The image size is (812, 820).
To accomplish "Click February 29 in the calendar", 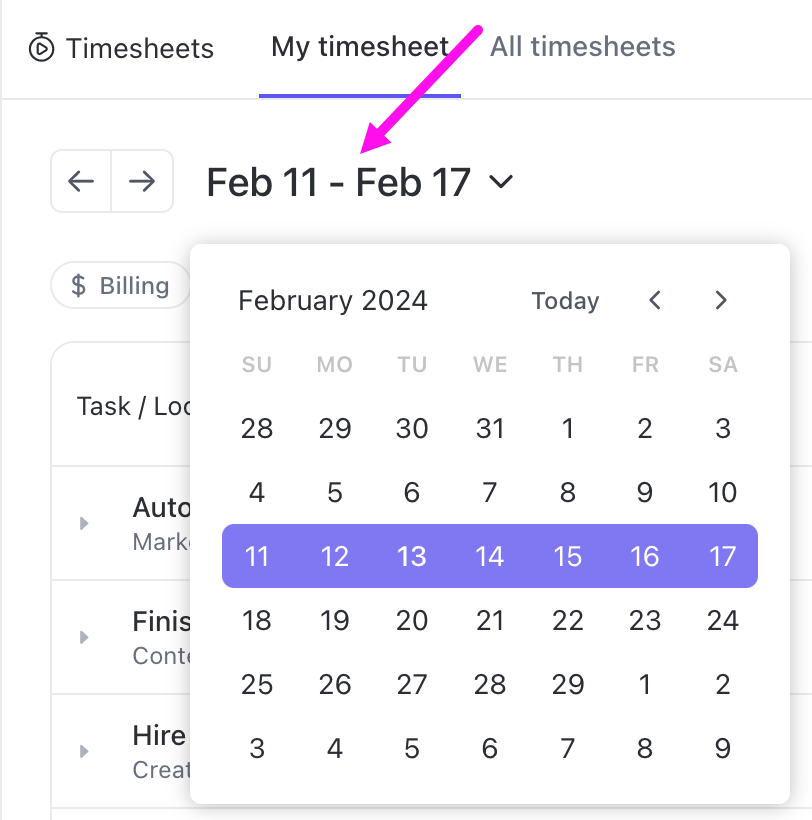I will (568, 684).
